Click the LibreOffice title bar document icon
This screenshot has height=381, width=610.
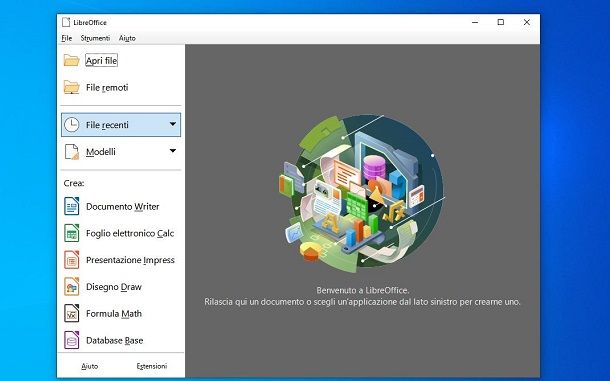click(x=66, y=22)
